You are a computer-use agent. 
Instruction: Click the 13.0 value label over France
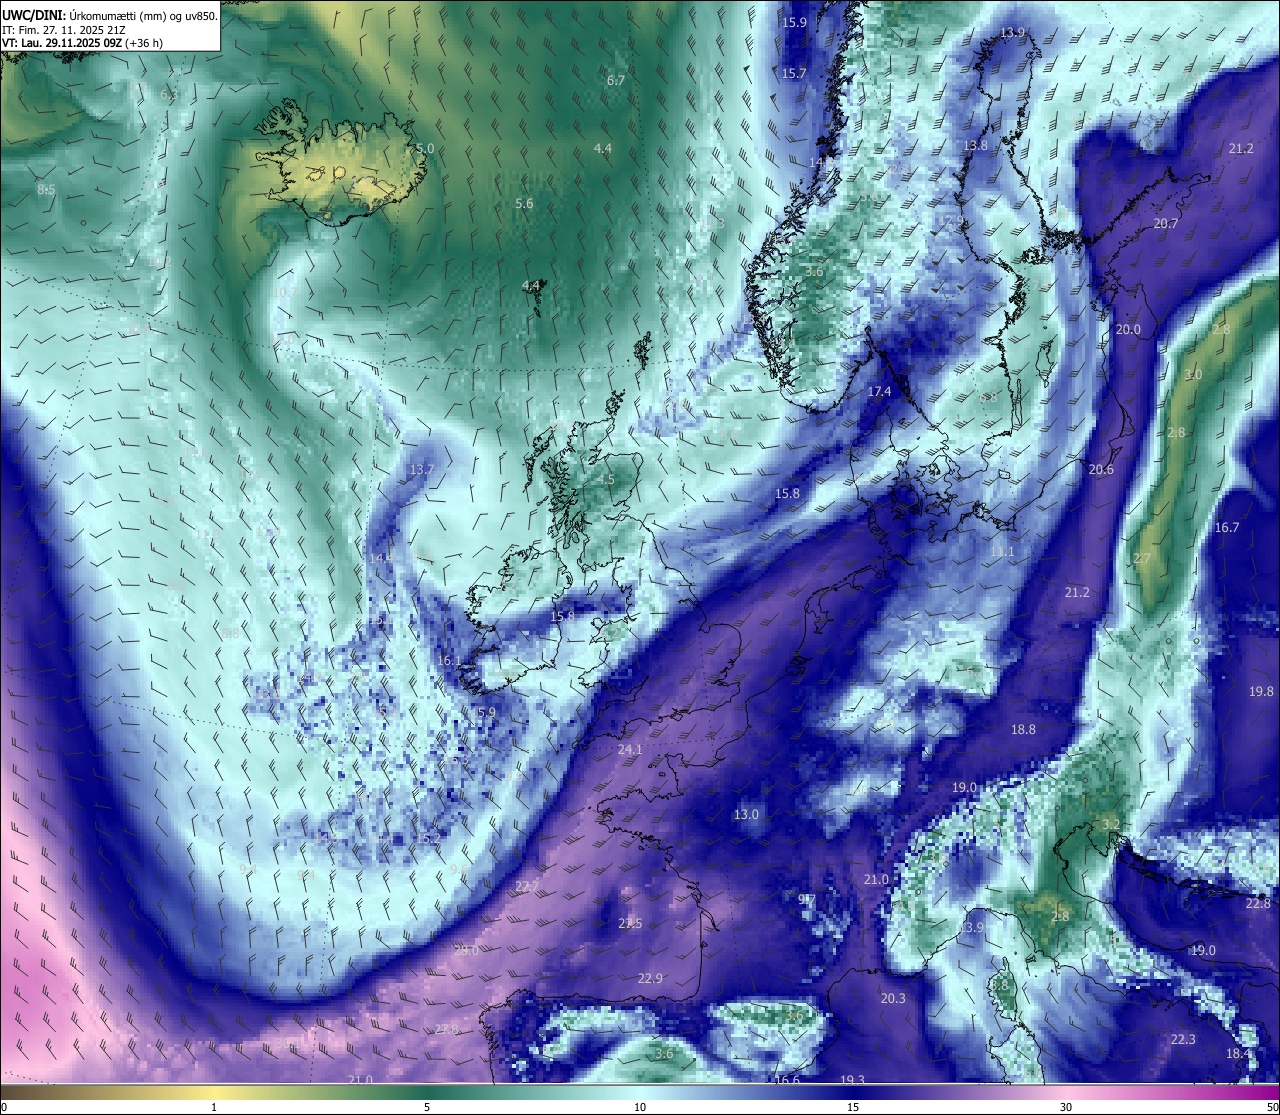pos(746,814)
